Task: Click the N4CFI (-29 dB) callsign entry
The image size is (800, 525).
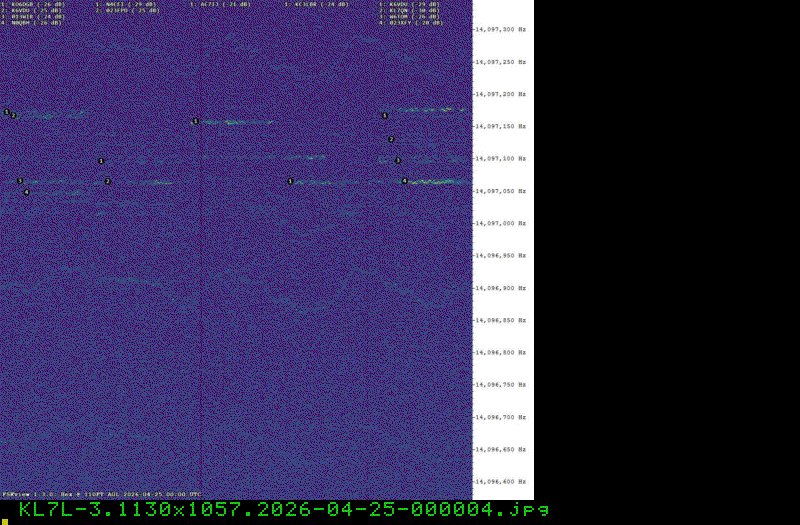Action: point(126,4)
